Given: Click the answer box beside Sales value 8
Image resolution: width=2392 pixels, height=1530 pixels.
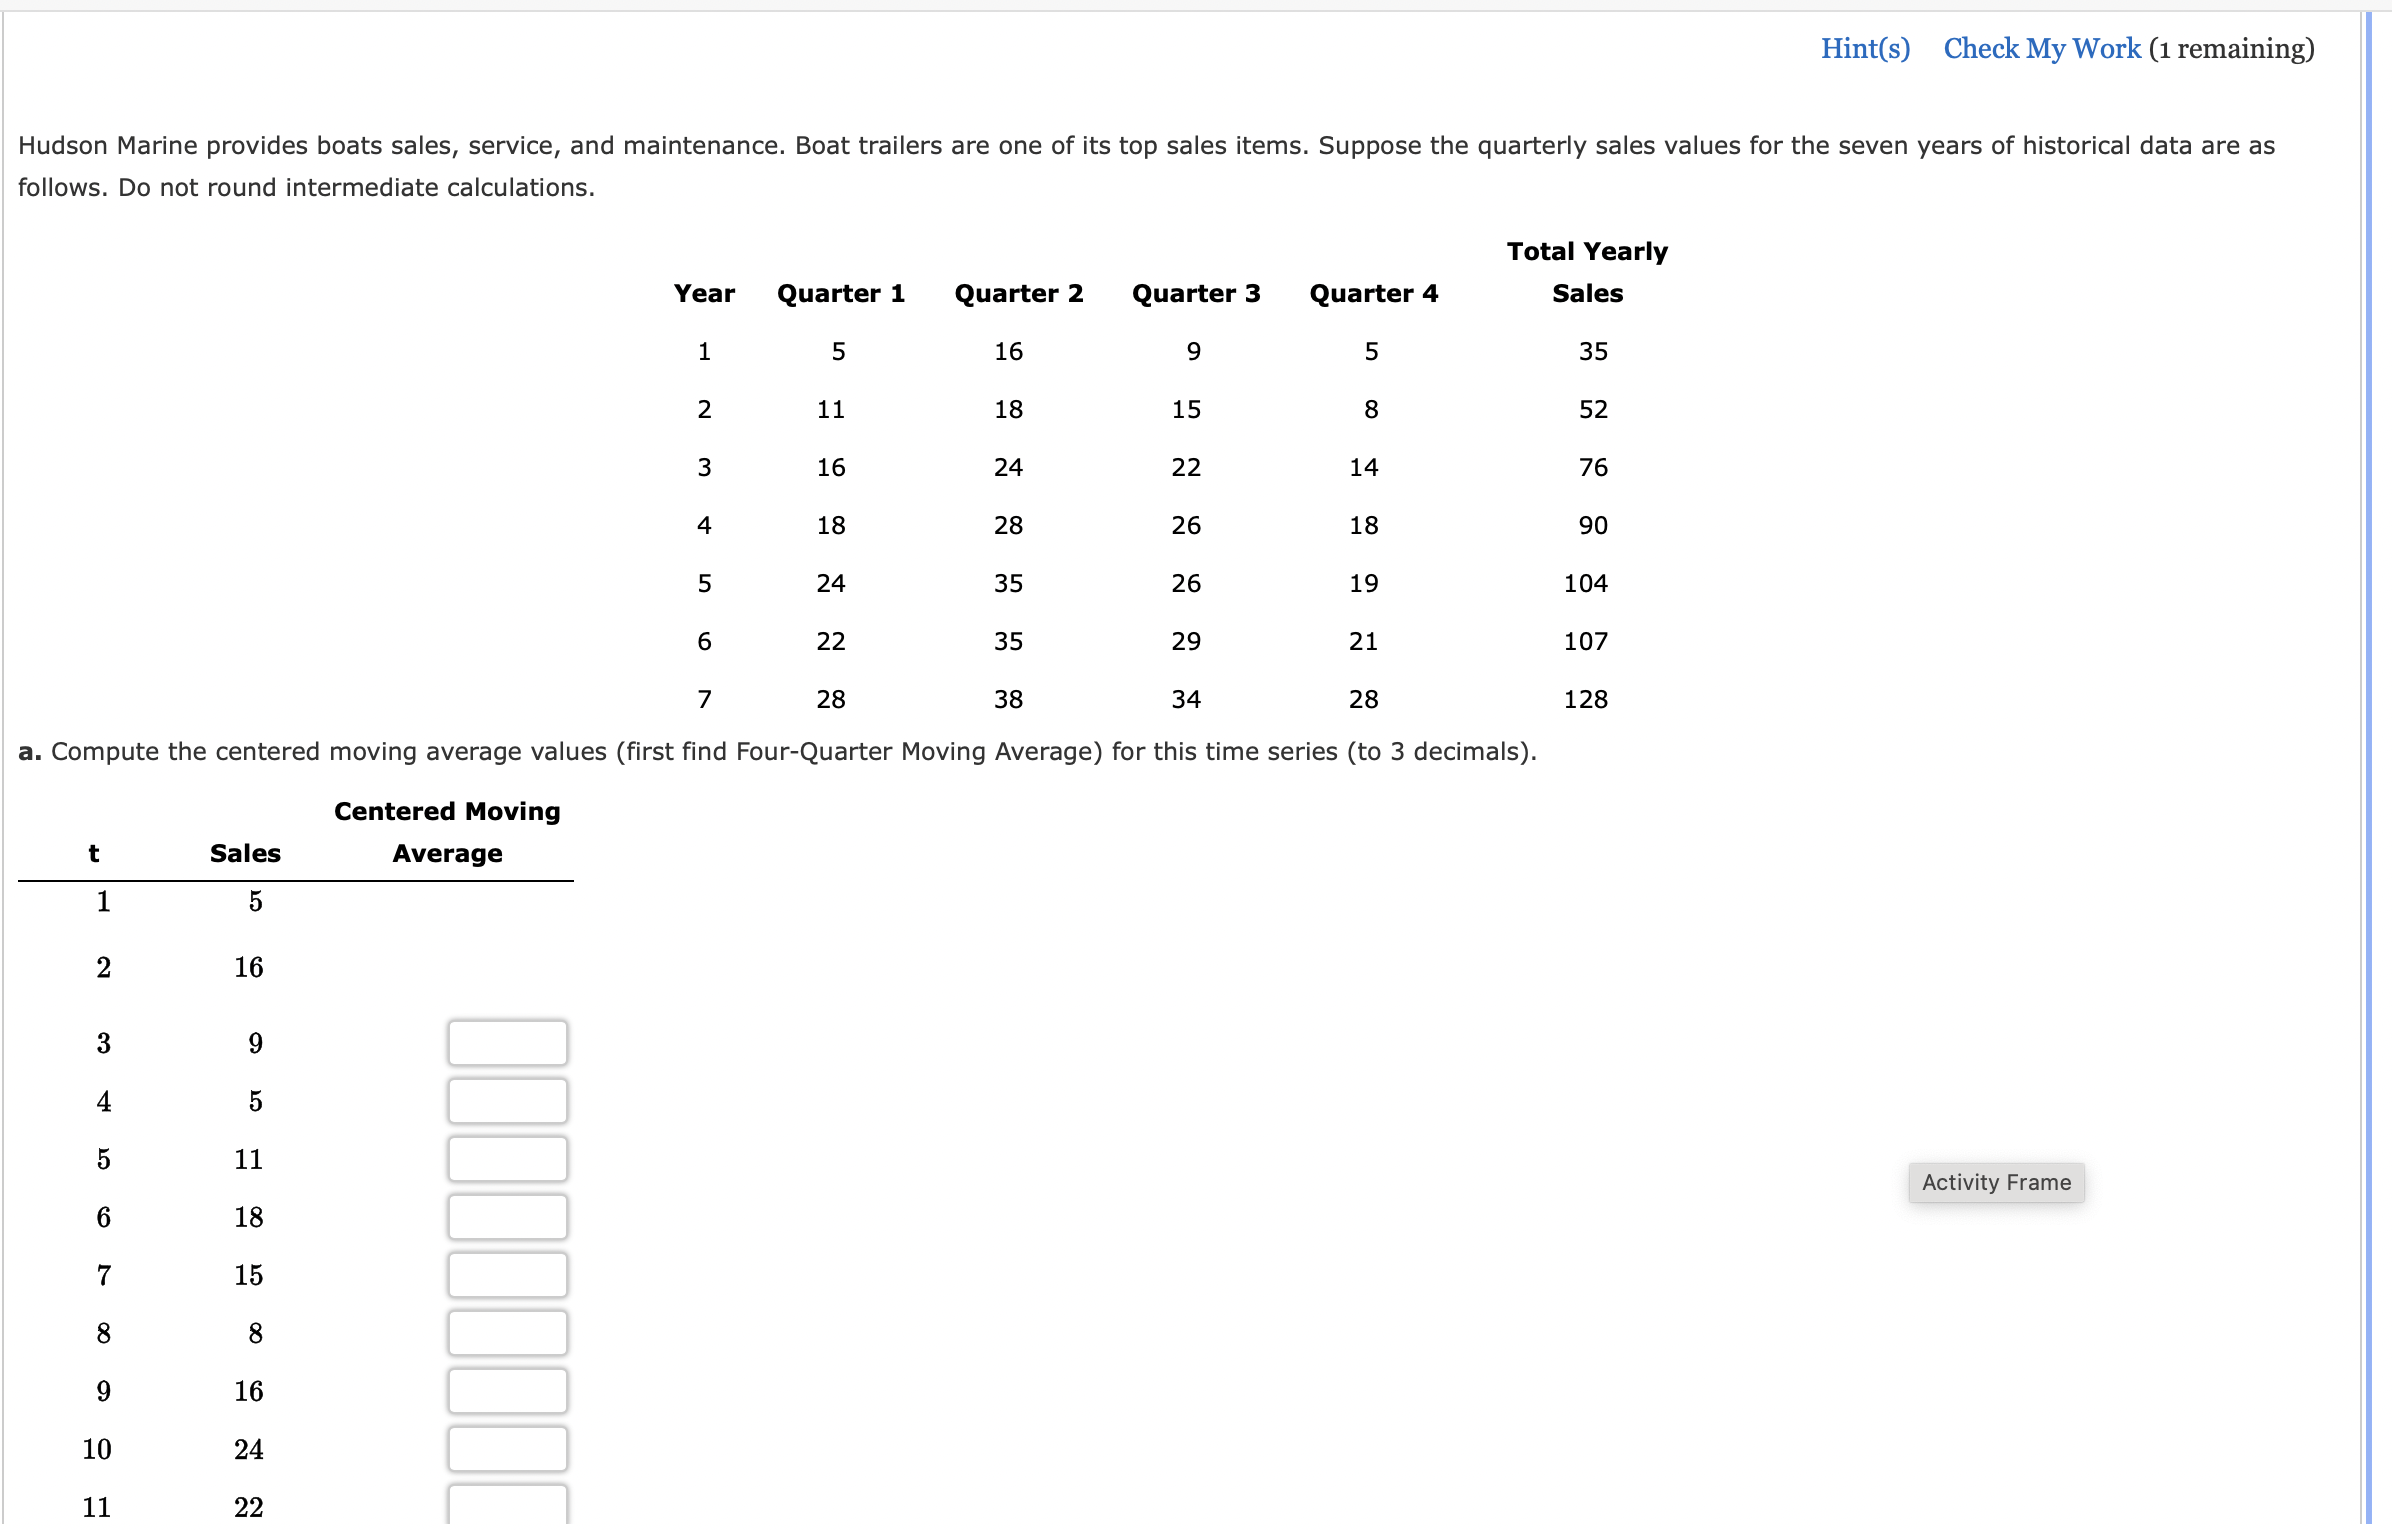Looking at the screenshot, I should [507, 1332].
